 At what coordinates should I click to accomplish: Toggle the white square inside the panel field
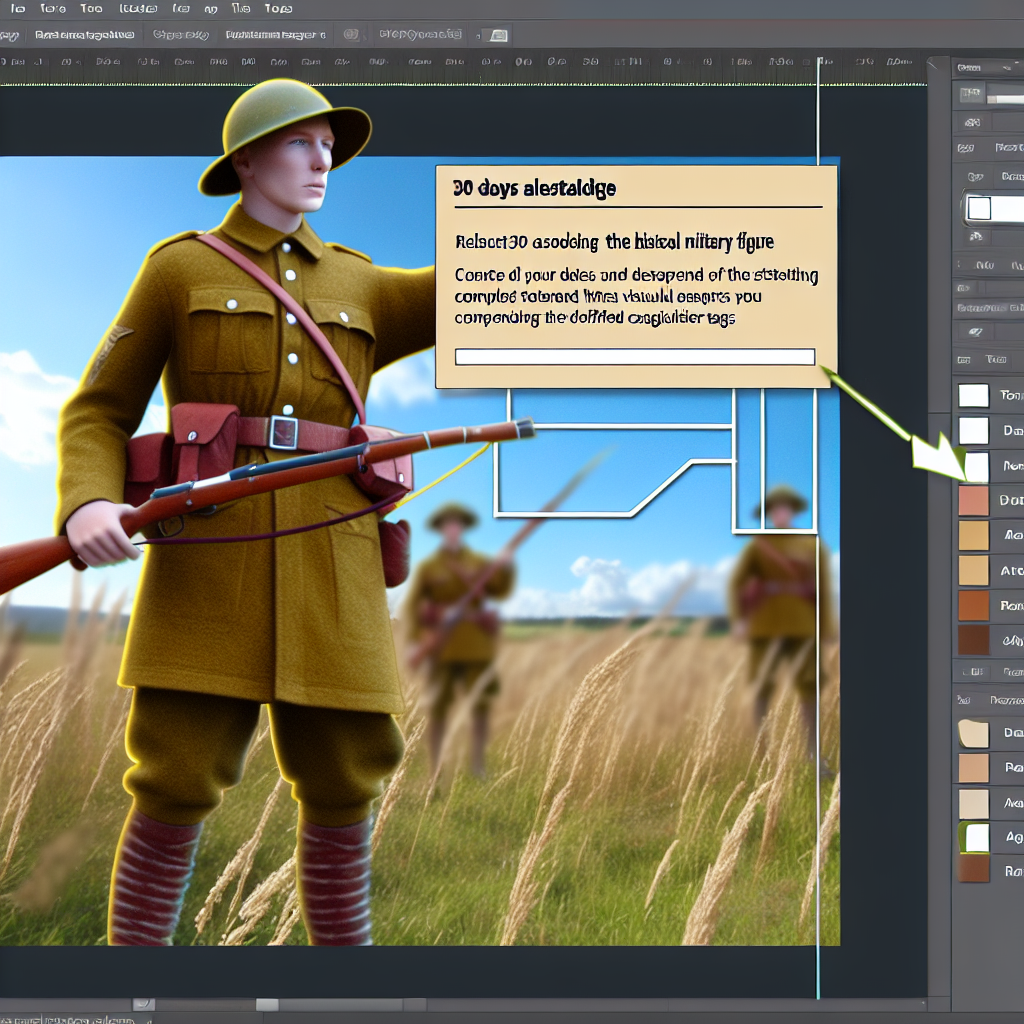(979, 208)
